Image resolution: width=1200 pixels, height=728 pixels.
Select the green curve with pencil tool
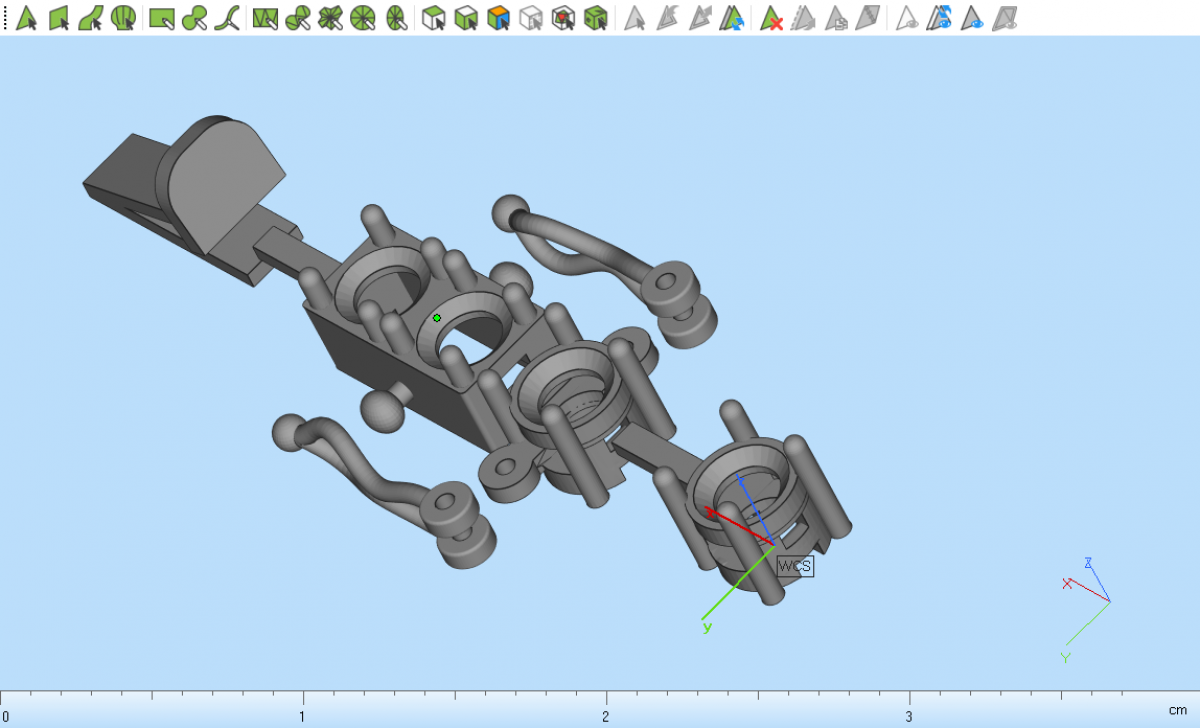click(227, 18)
